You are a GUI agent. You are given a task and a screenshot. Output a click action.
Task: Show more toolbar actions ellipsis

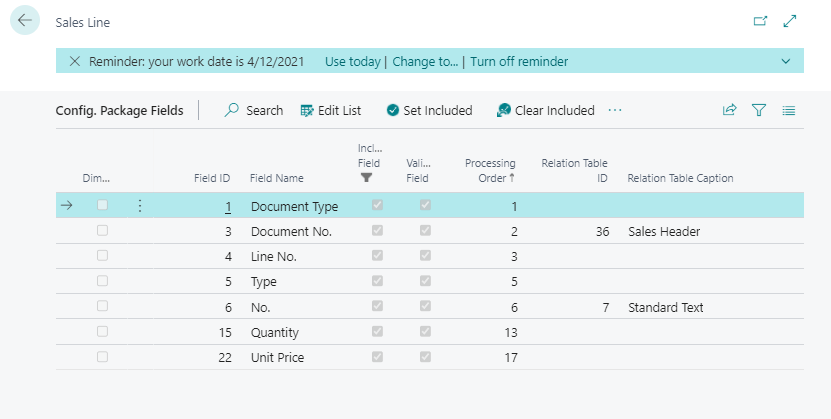[615, 110]
